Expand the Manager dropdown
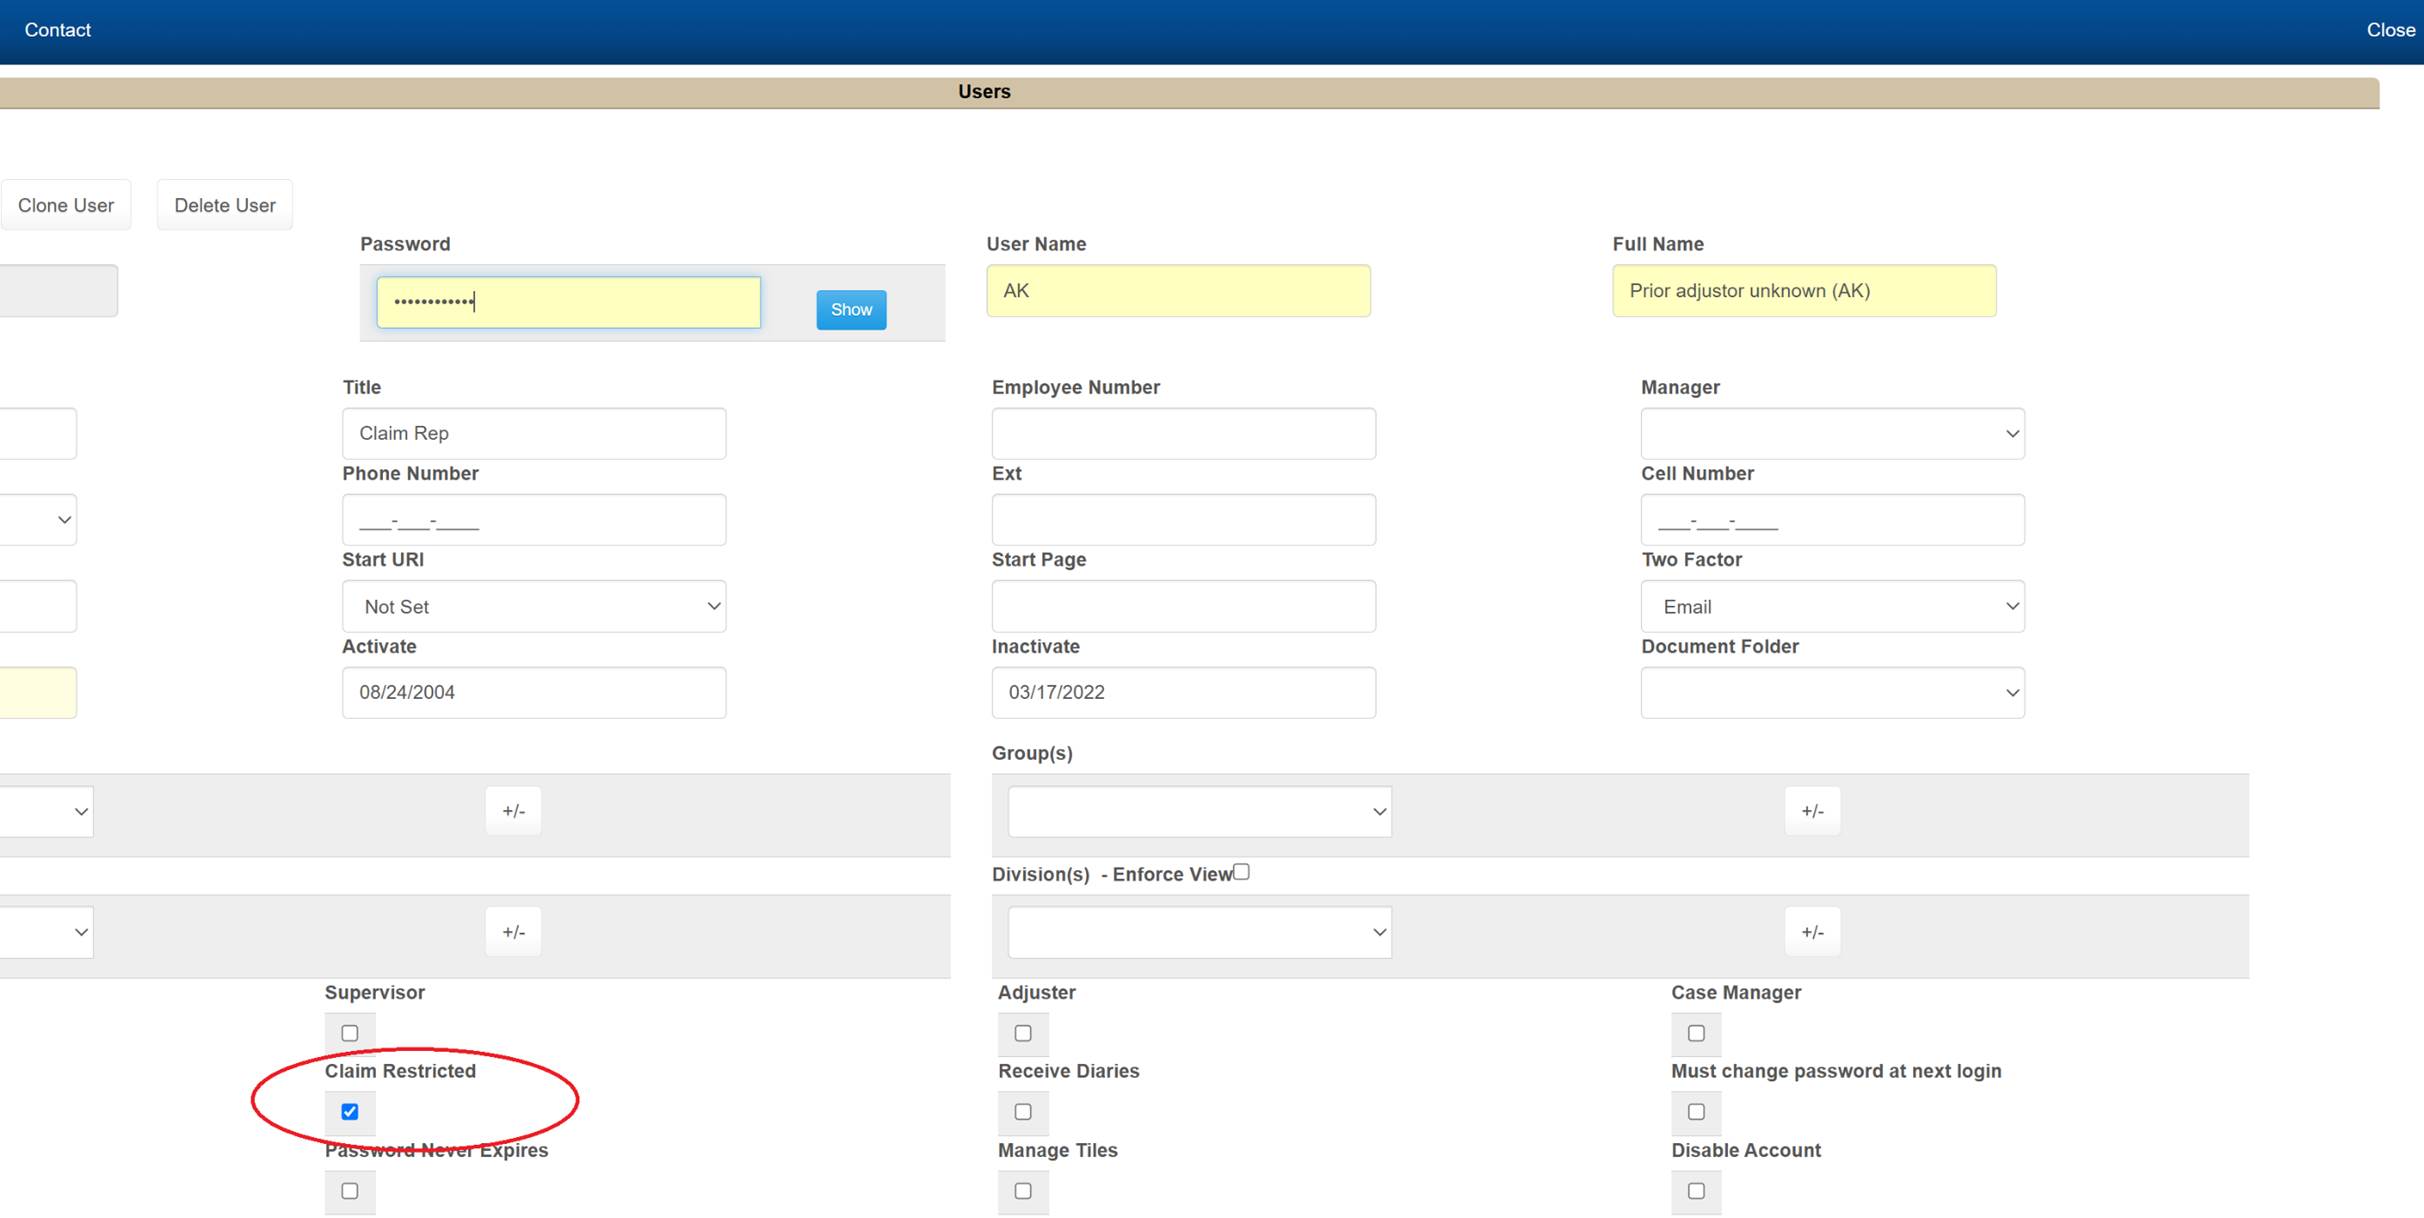Viewport: 2424px width, 1218px height. [x=1832, y=434]
